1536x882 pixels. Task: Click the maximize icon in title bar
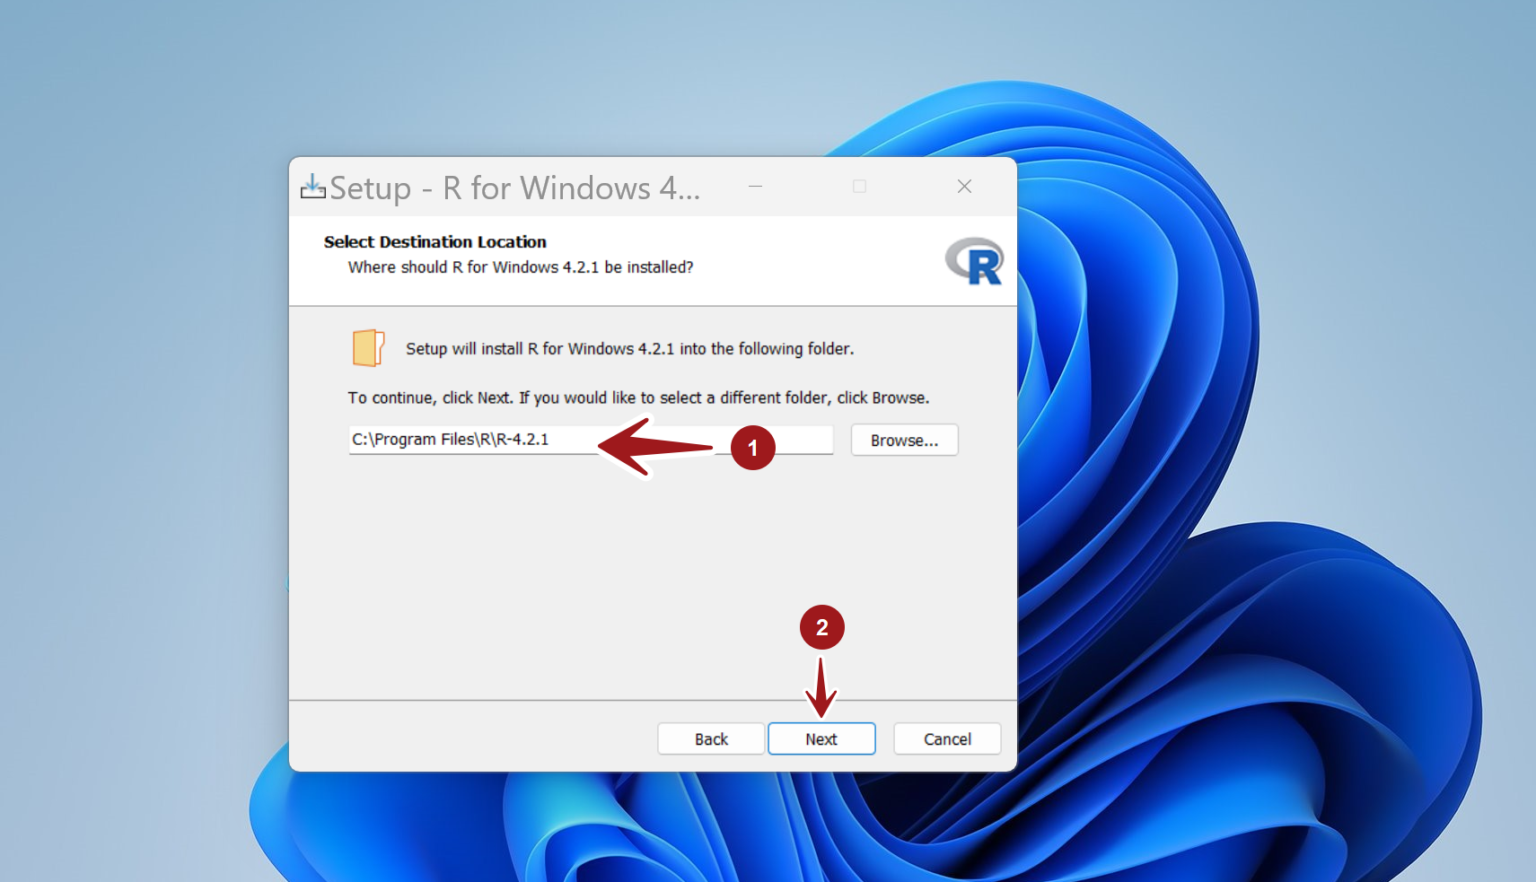click(x=859, y=186)
